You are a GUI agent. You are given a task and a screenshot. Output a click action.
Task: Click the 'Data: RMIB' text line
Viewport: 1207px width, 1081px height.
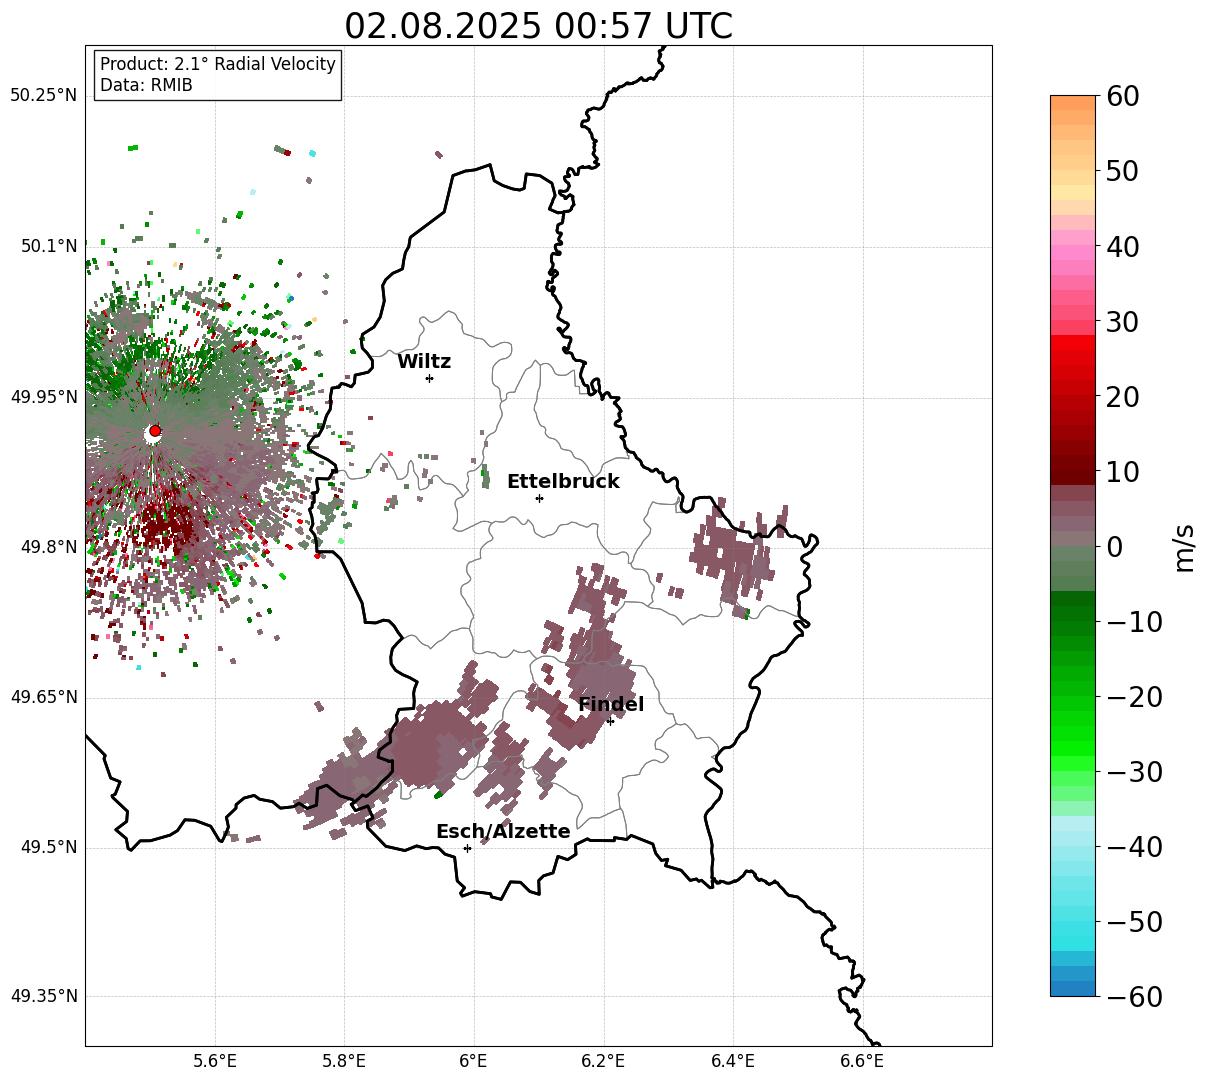146,85
